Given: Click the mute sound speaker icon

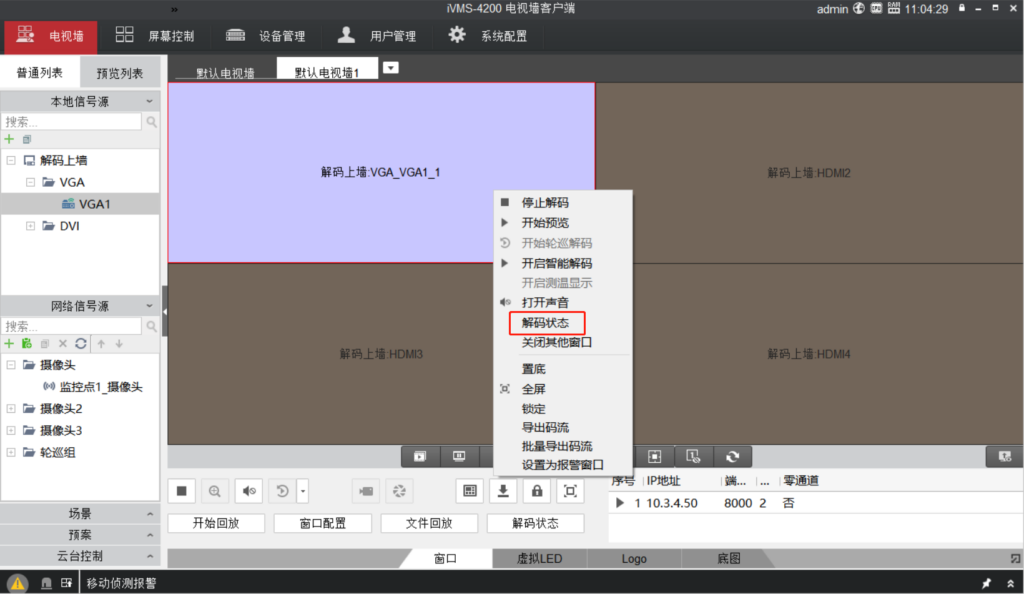Looking at the screenshot, I should (x=249, y=491).
